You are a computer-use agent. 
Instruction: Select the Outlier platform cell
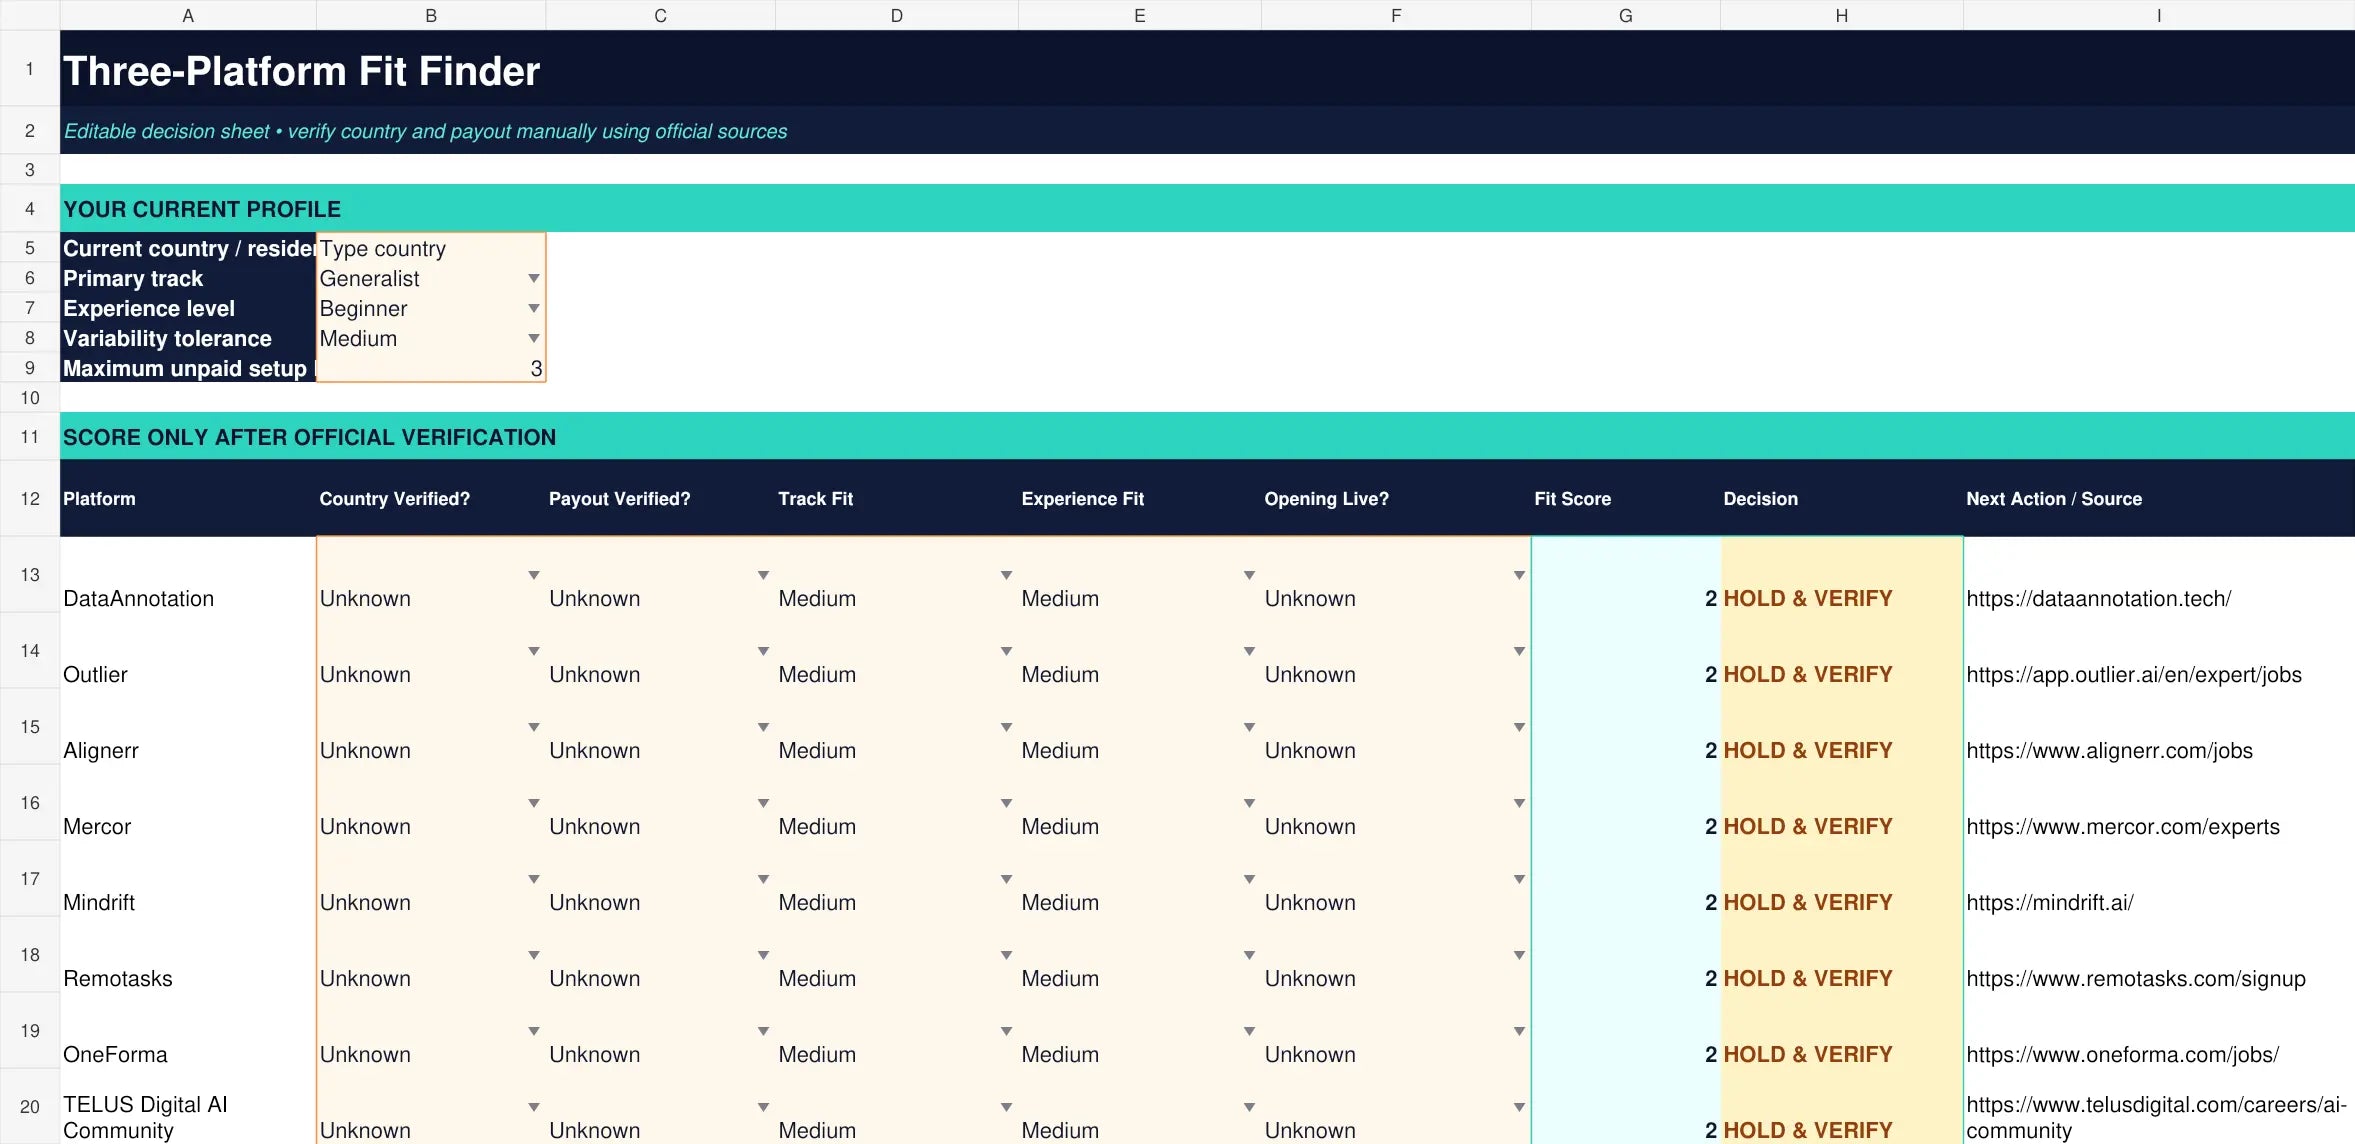188,651
